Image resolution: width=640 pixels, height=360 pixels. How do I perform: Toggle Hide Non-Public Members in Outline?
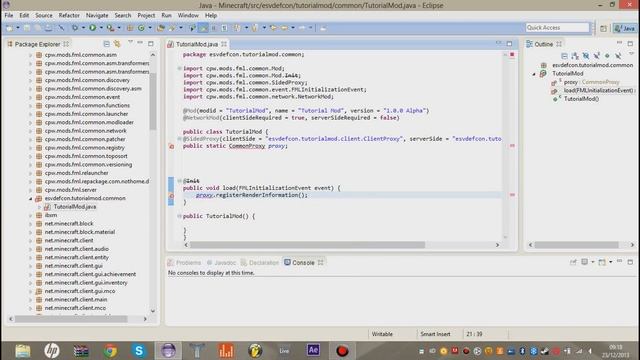tap(607, 56)
